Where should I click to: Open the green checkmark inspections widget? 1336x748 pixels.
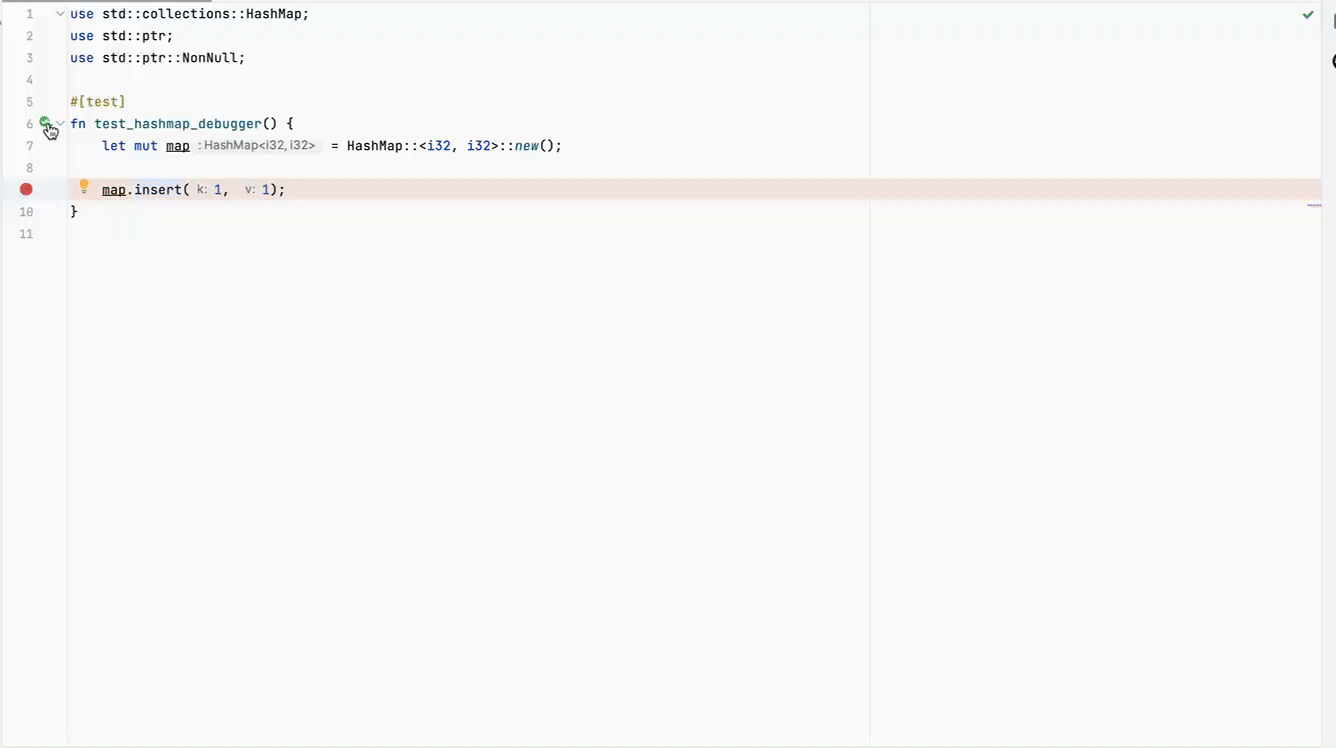coord(1308,15)
